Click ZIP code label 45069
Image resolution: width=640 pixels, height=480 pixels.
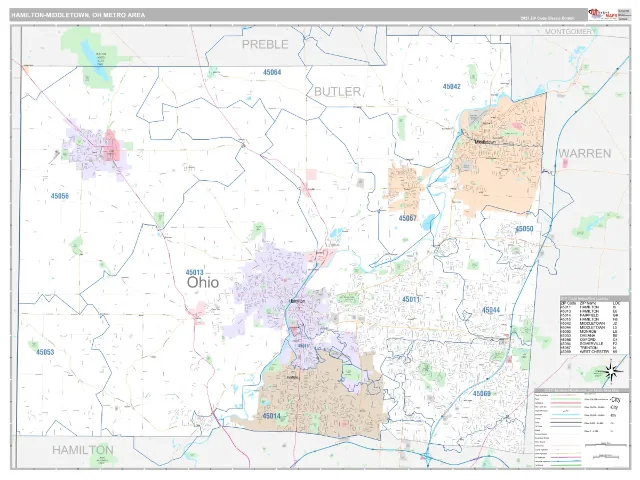click(x=482, y=393)
